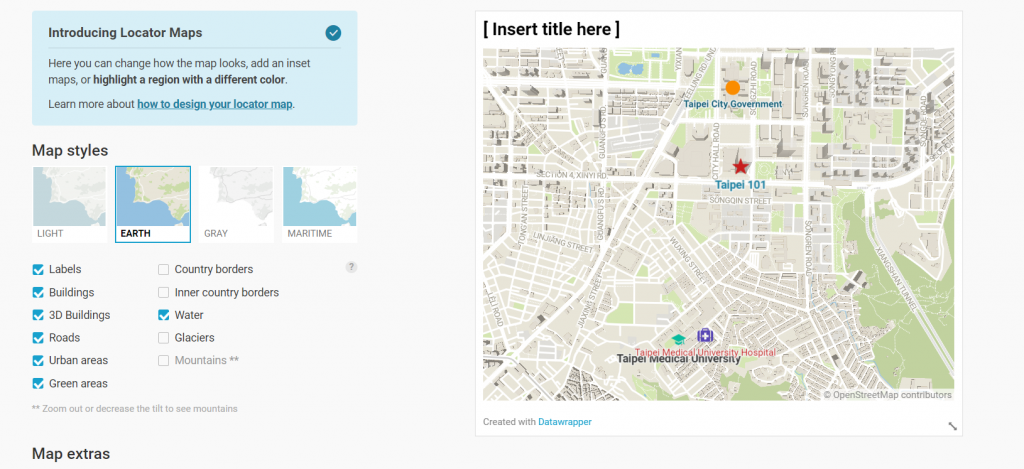Click the 'SONGQIN STREET' map label
The height and width of the screenshot is (469, 1024).
pyautogui.click(x=740, y=201)
